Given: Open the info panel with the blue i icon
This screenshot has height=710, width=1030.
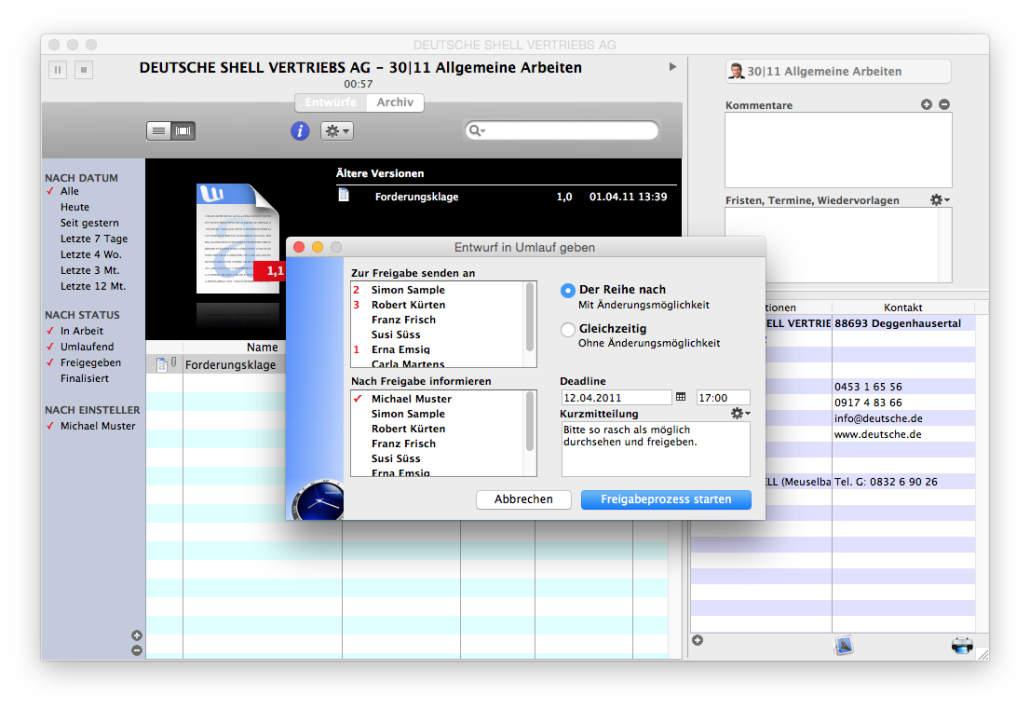Looking at the screenshot, I should coord(299,130).
